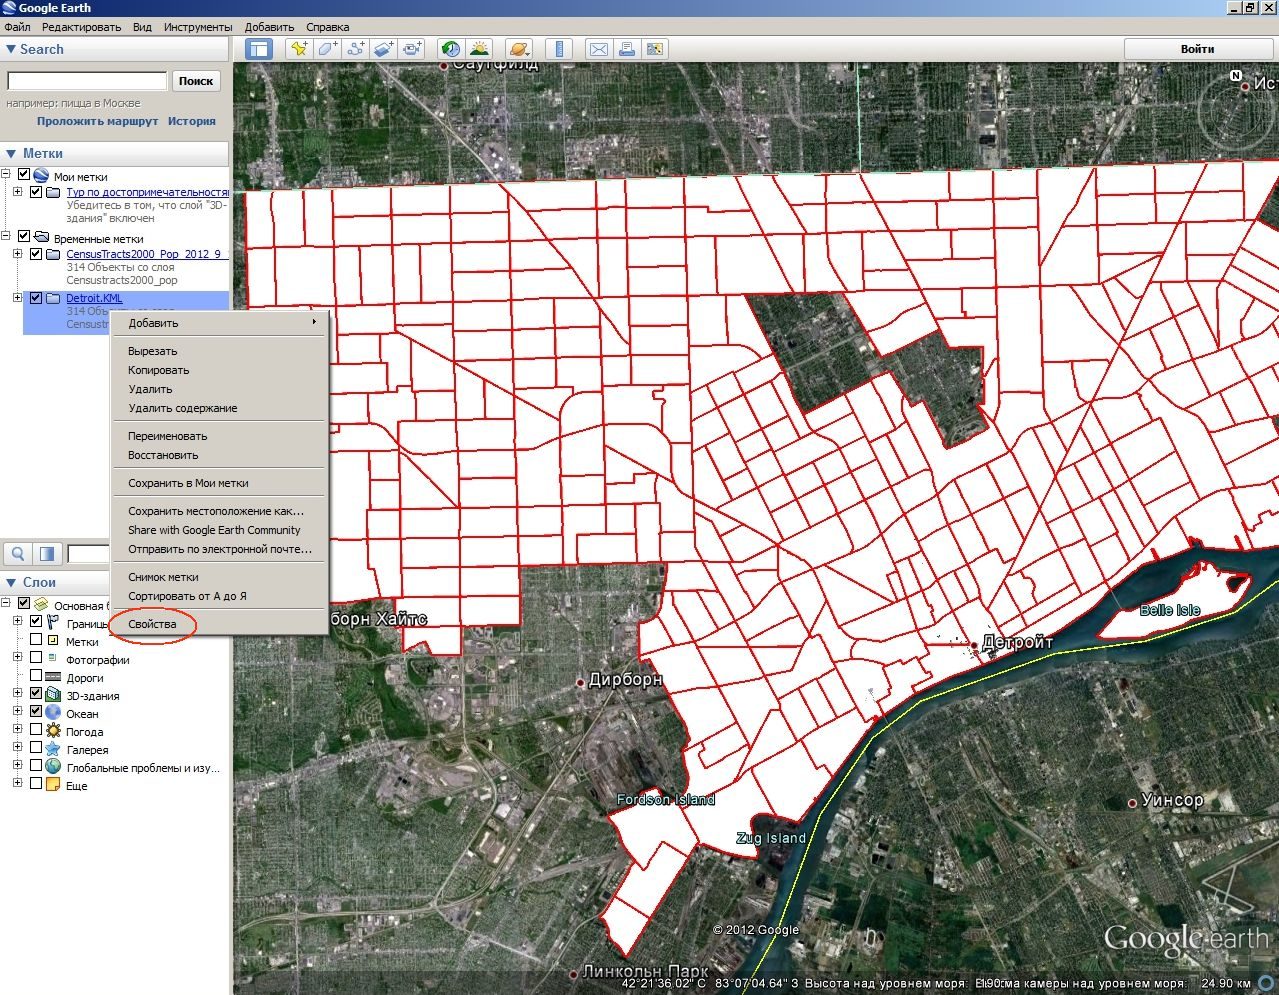Select Свойства in the context menu
Screen dimensions: 1279x995
152,624
